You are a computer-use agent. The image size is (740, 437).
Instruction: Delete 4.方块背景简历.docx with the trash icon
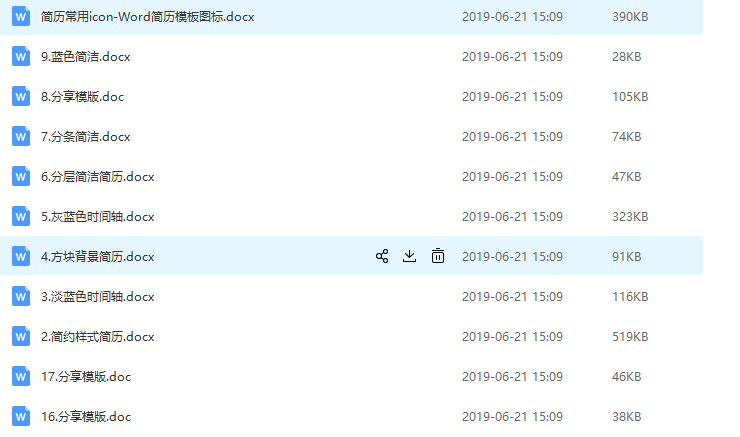coord(437,256)
